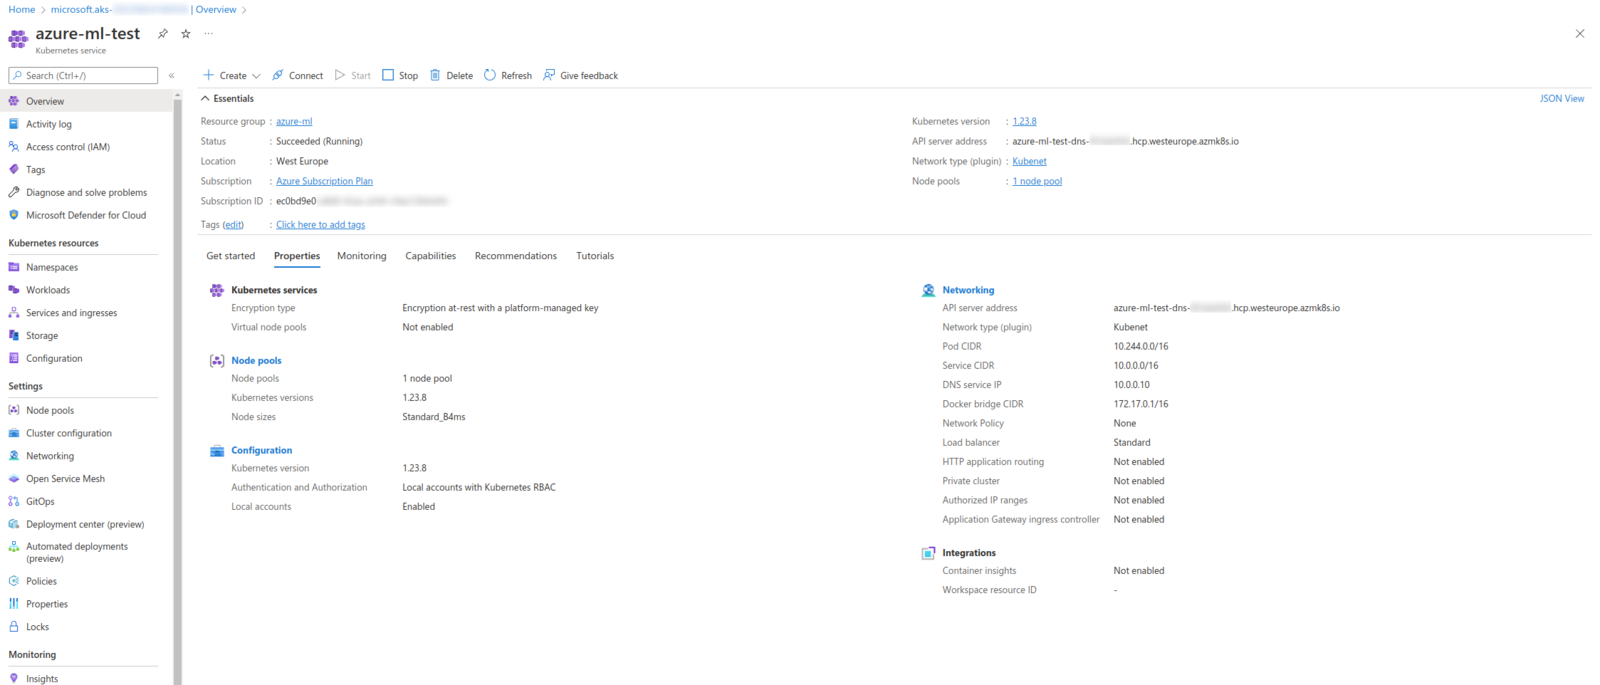The height and width of the screenshot is (685, 1600).
Task: Click the Insights icon under Monitoring
Action: (x=14, y=678)
